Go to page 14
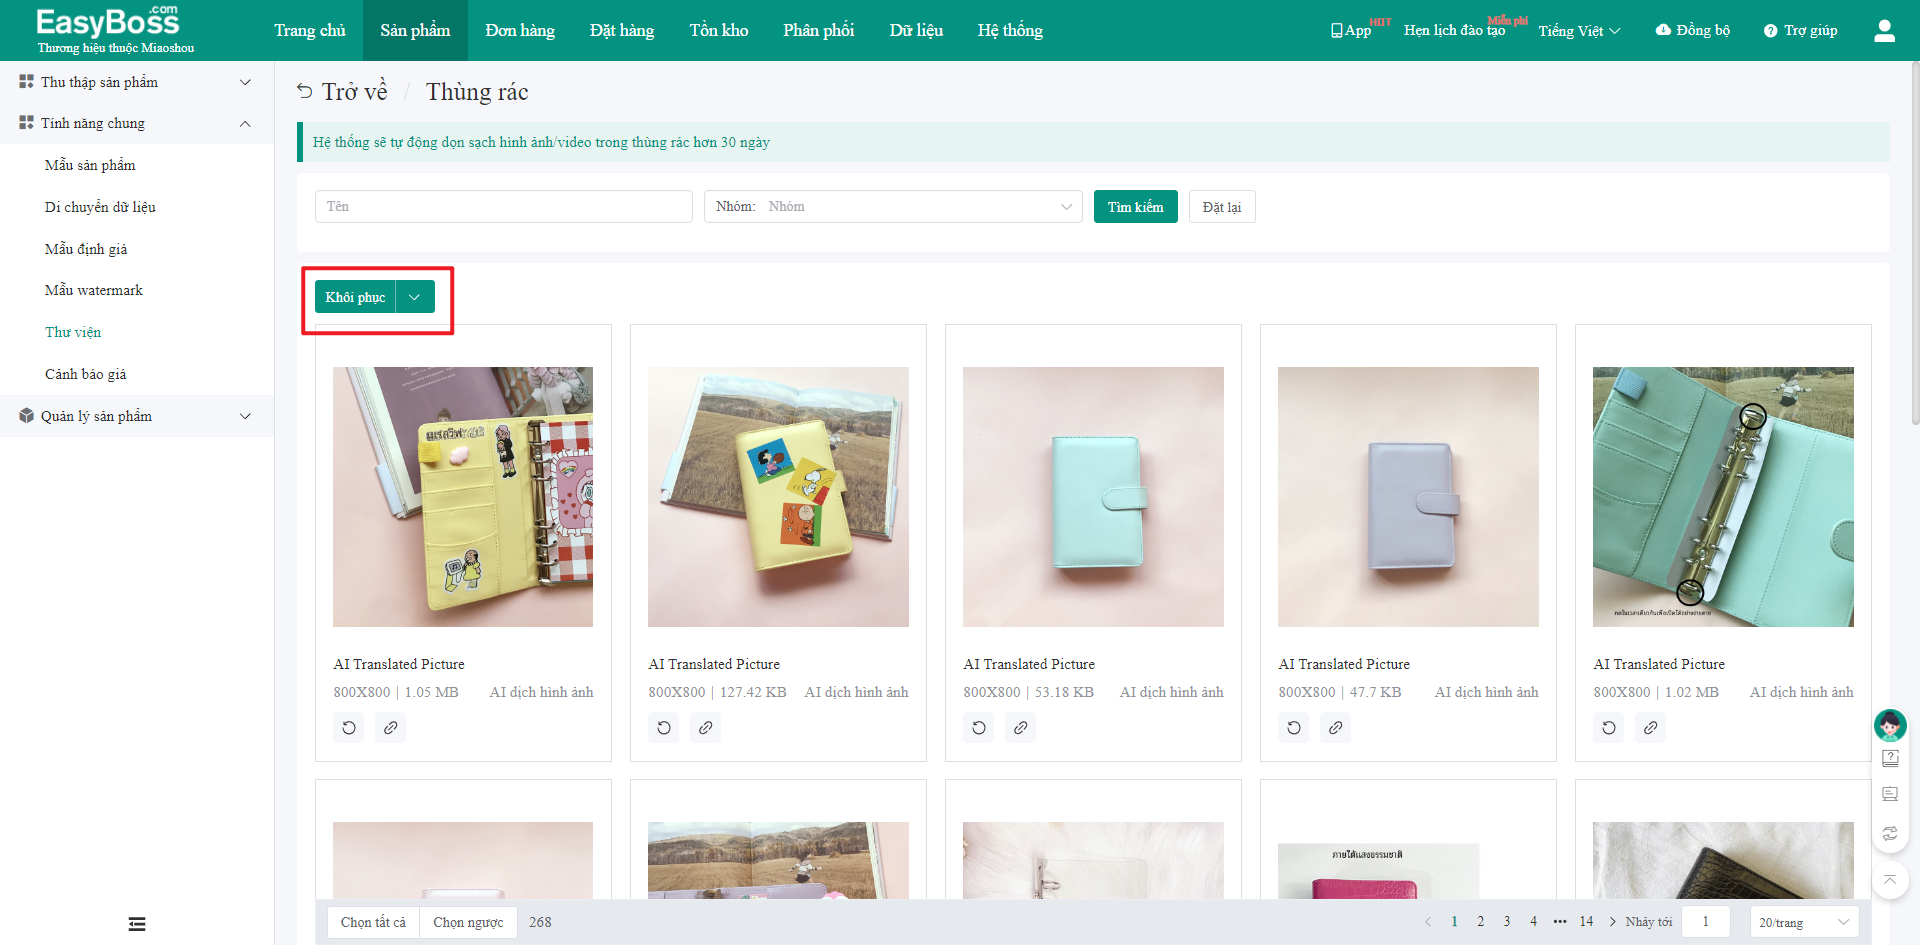Image resolution: width=1920 pixels, height=945 pixels. pos(1586,922)
